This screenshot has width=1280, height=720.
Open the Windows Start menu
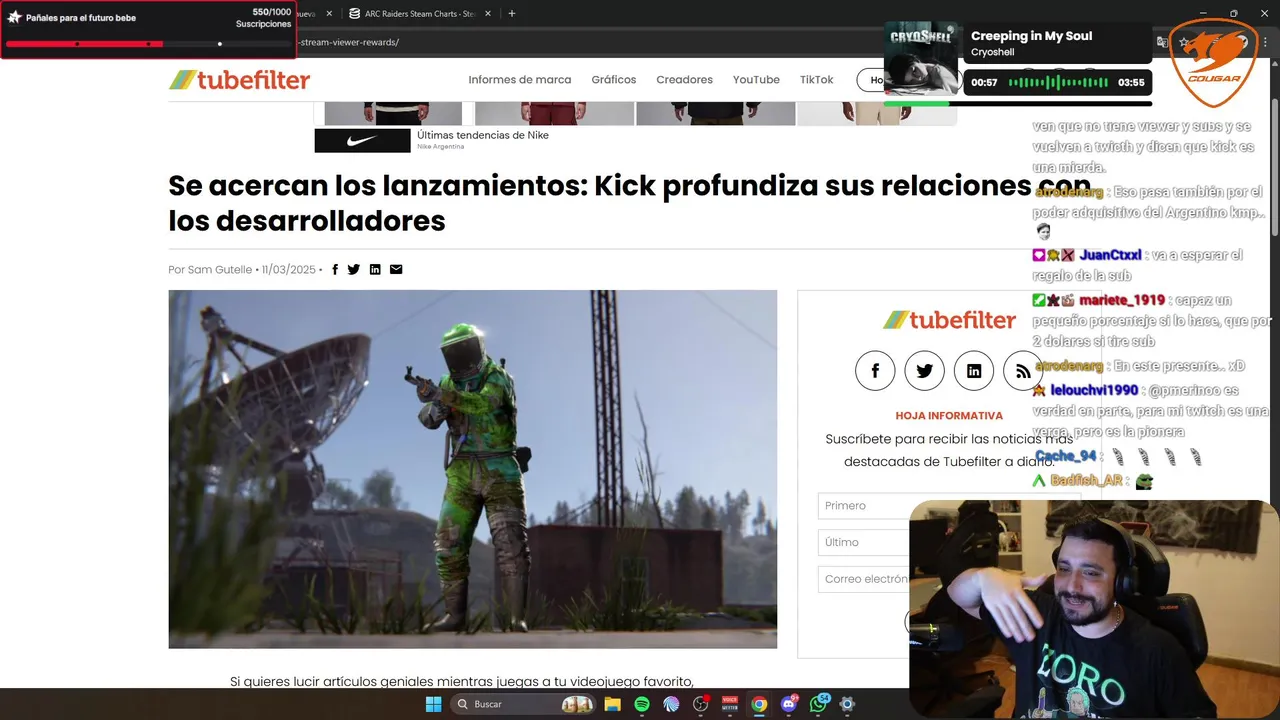pyautogui.click(x=433, y=704)
